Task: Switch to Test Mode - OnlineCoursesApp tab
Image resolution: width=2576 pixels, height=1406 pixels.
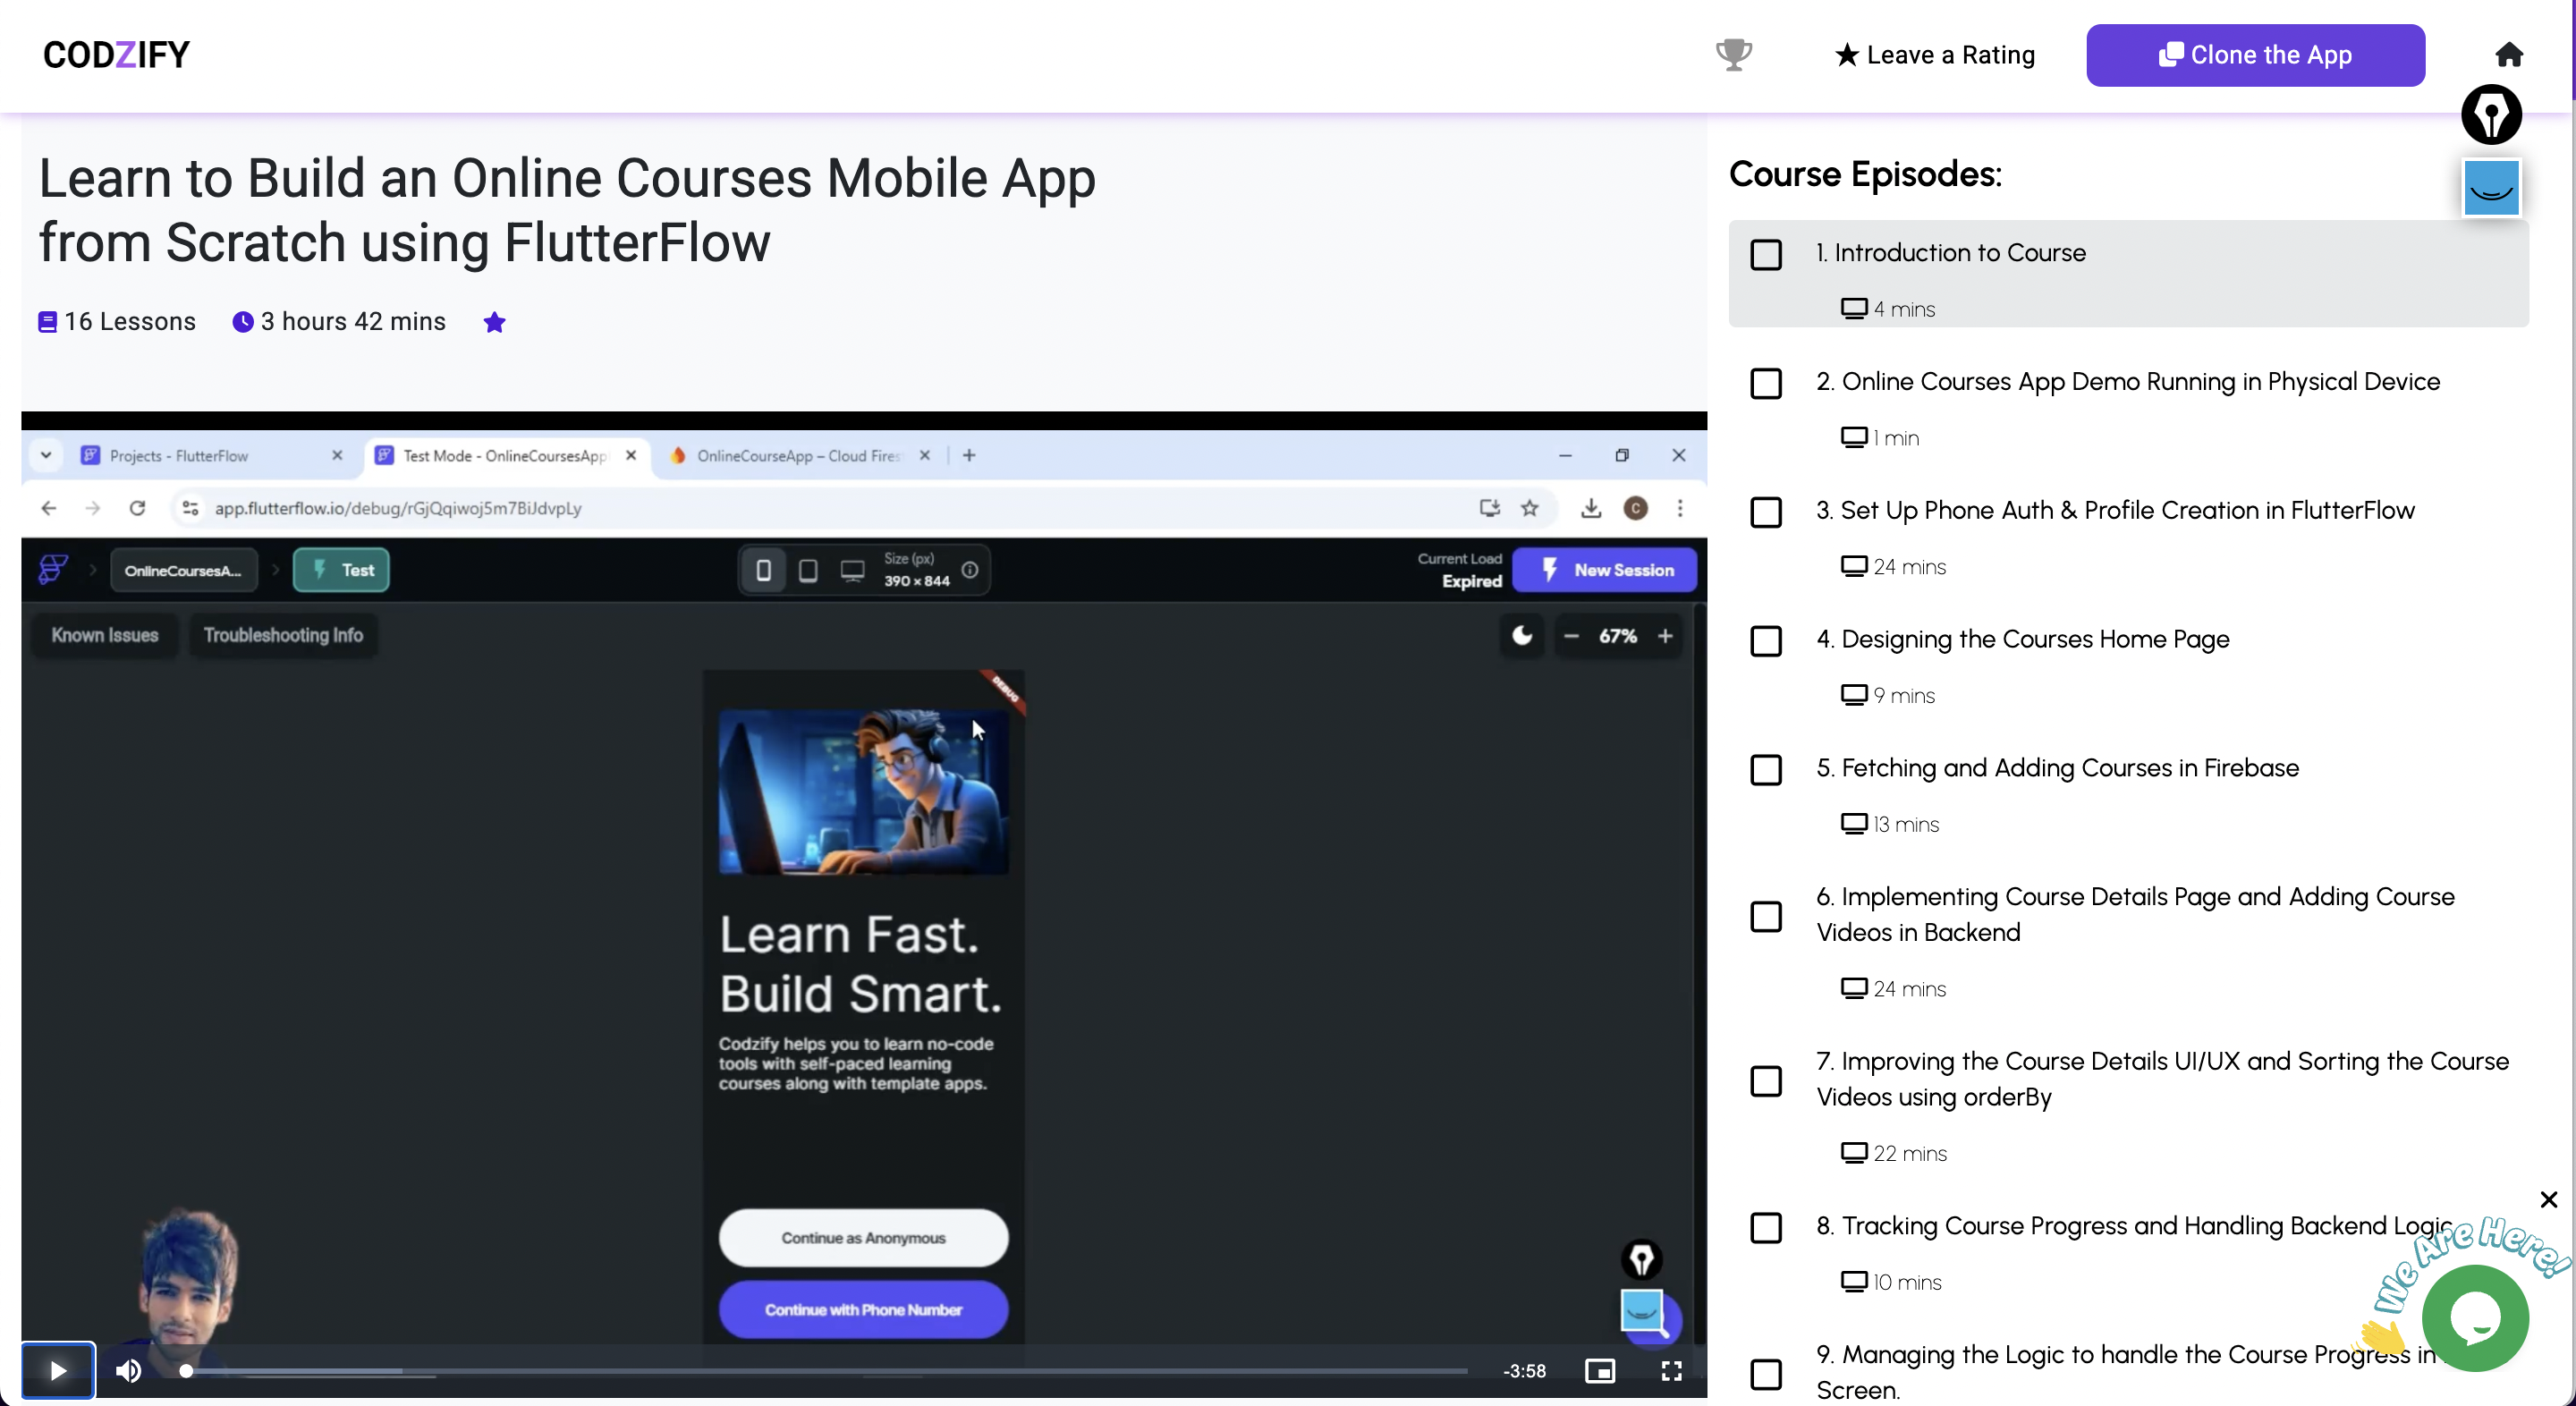Action: point(505,456)
